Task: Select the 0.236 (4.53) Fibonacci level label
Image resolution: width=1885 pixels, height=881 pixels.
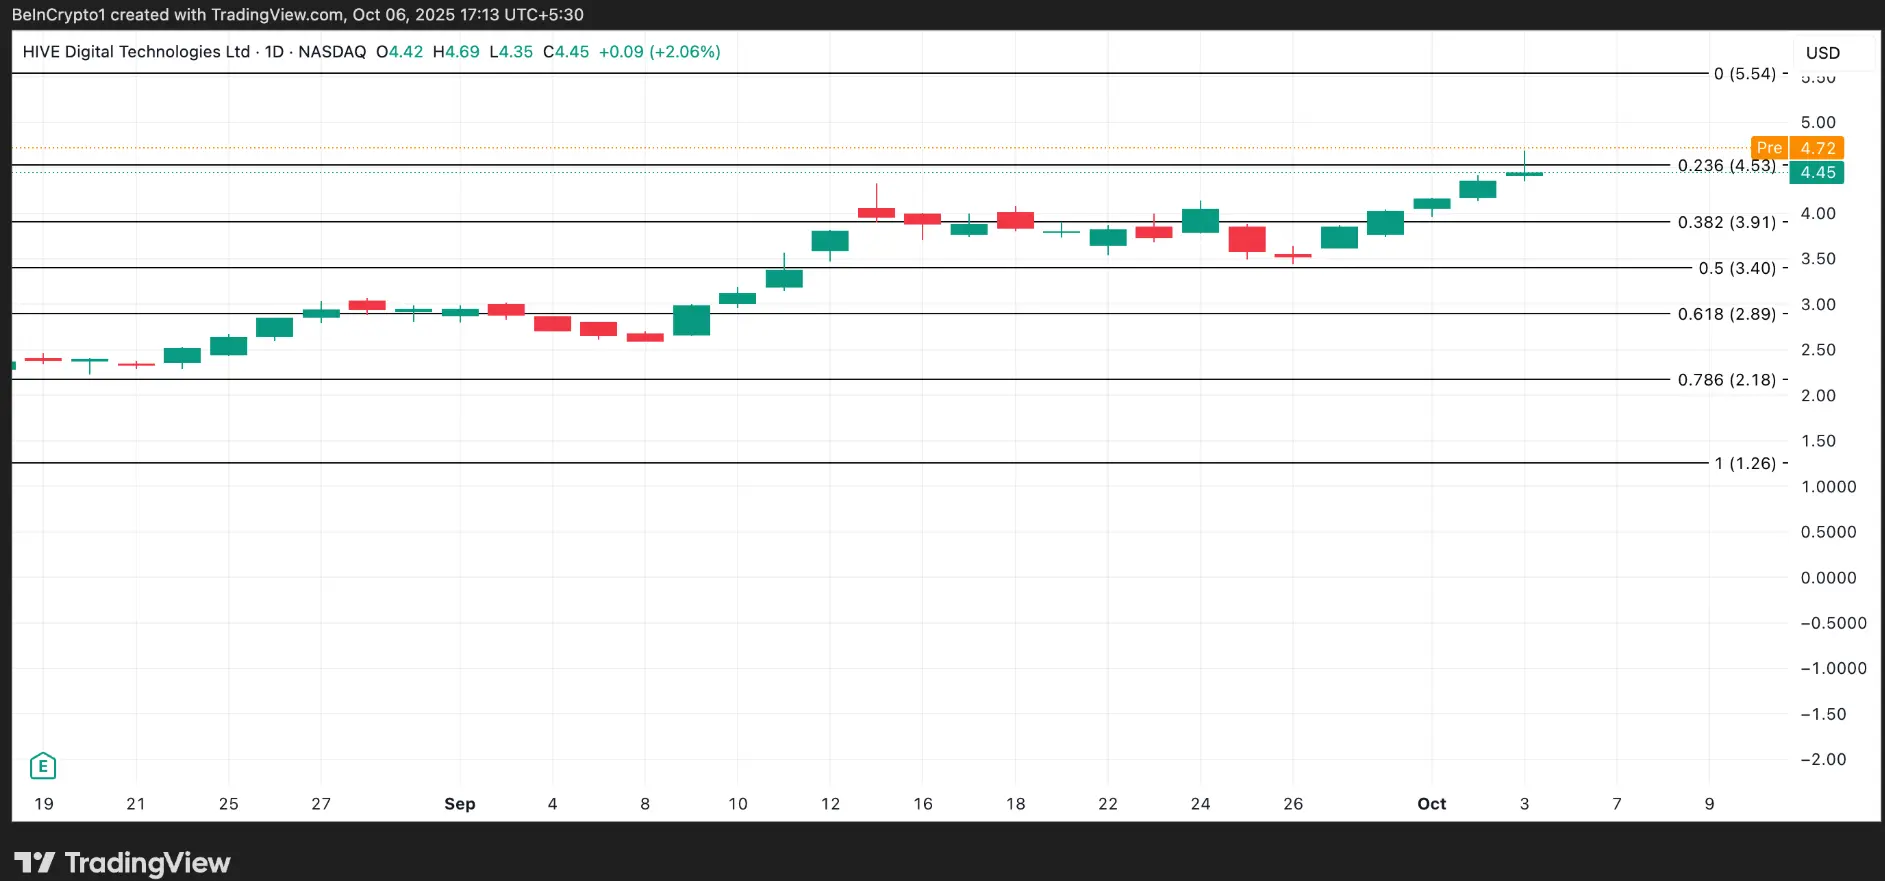Action: tap(1726, 166)
